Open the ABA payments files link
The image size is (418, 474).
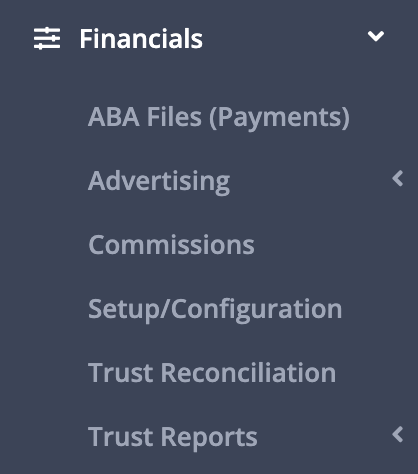[219, 117]
